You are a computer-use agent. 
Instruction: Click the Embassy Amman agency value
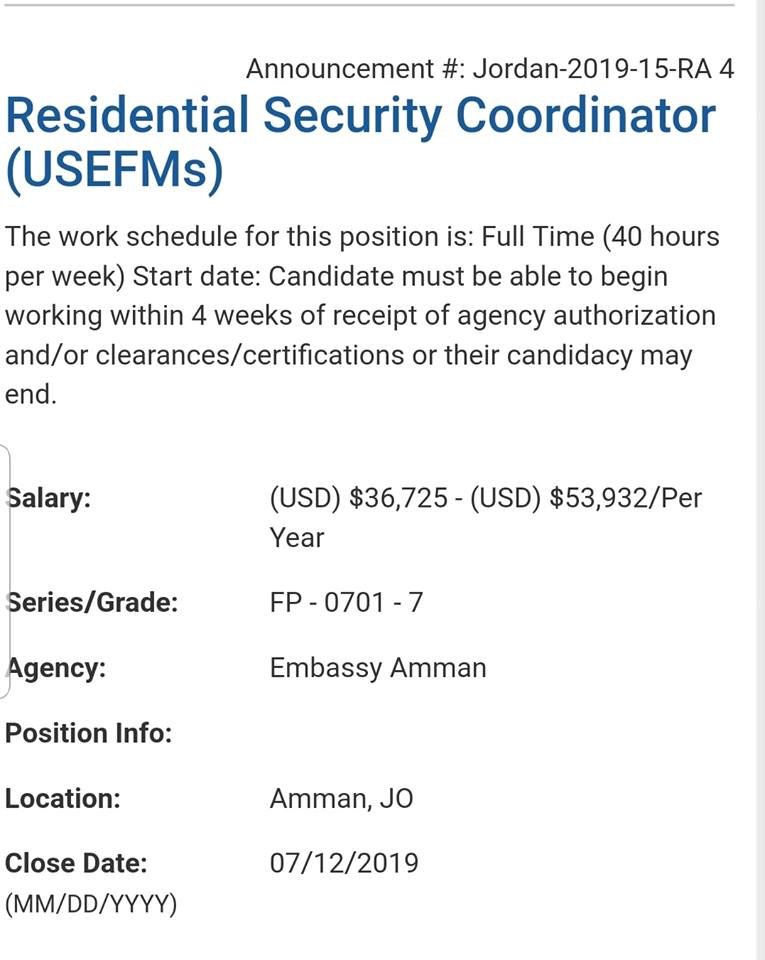coord(378,668)
